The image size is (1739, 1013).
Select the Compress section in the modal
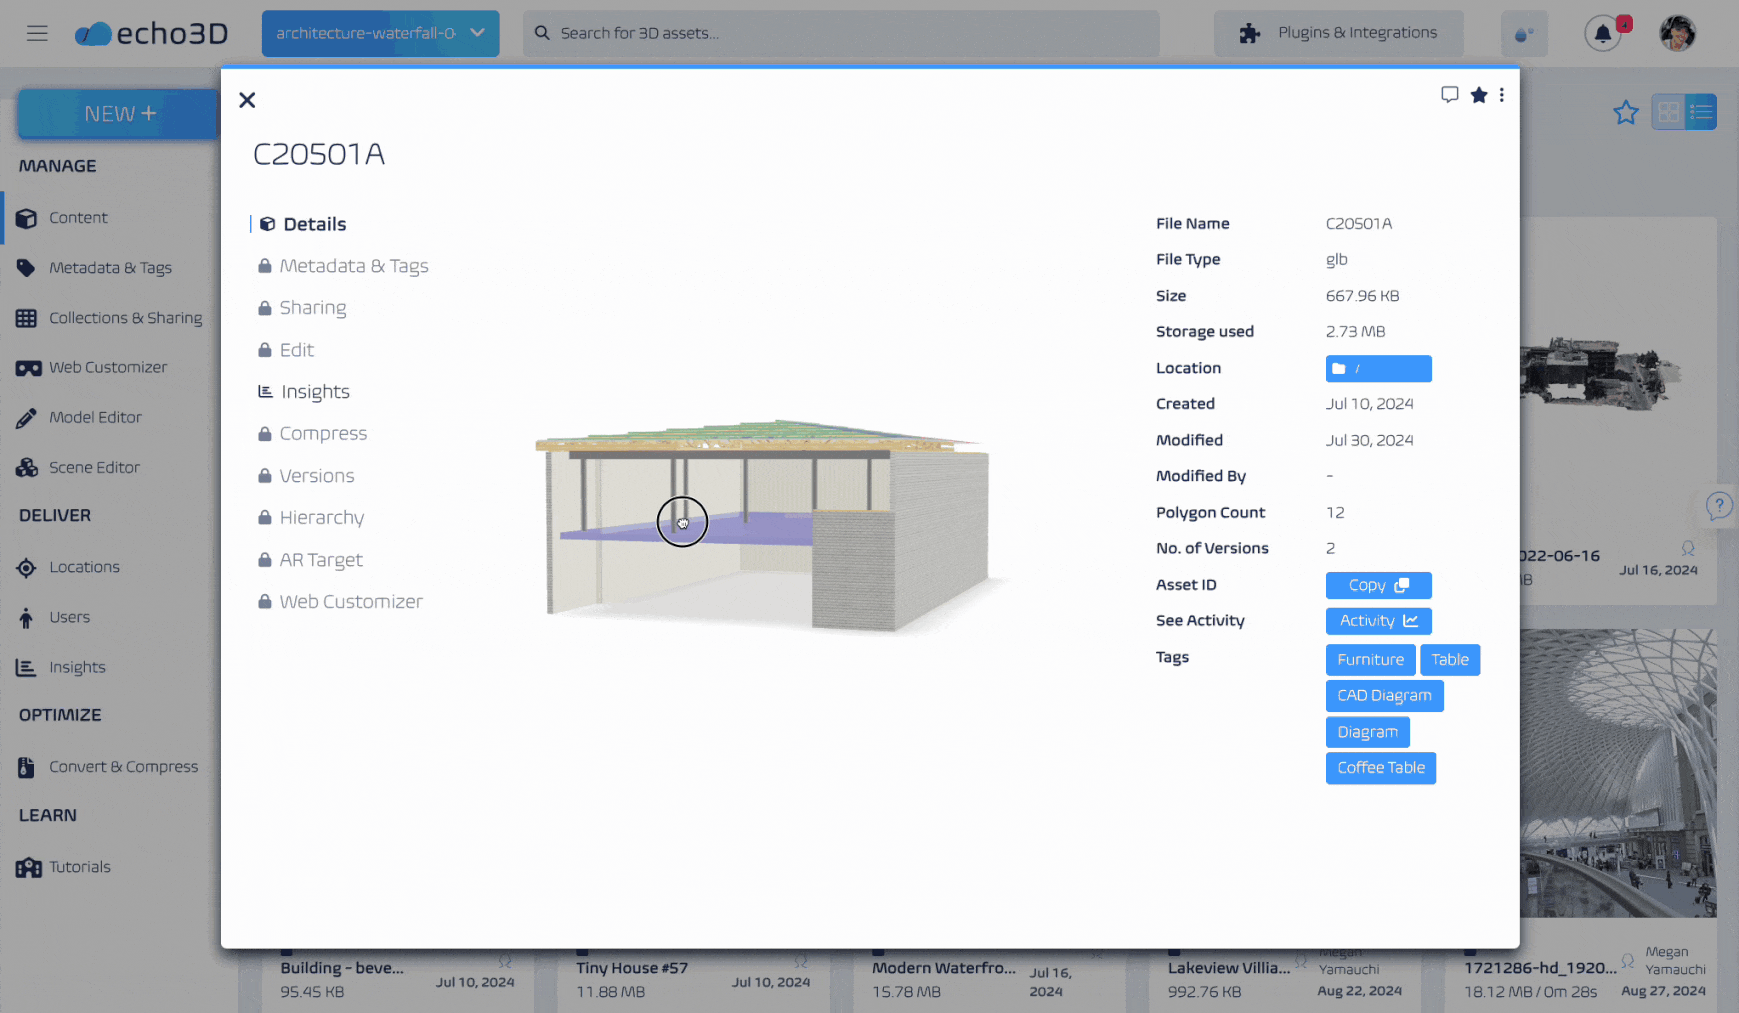pos(322,433)
